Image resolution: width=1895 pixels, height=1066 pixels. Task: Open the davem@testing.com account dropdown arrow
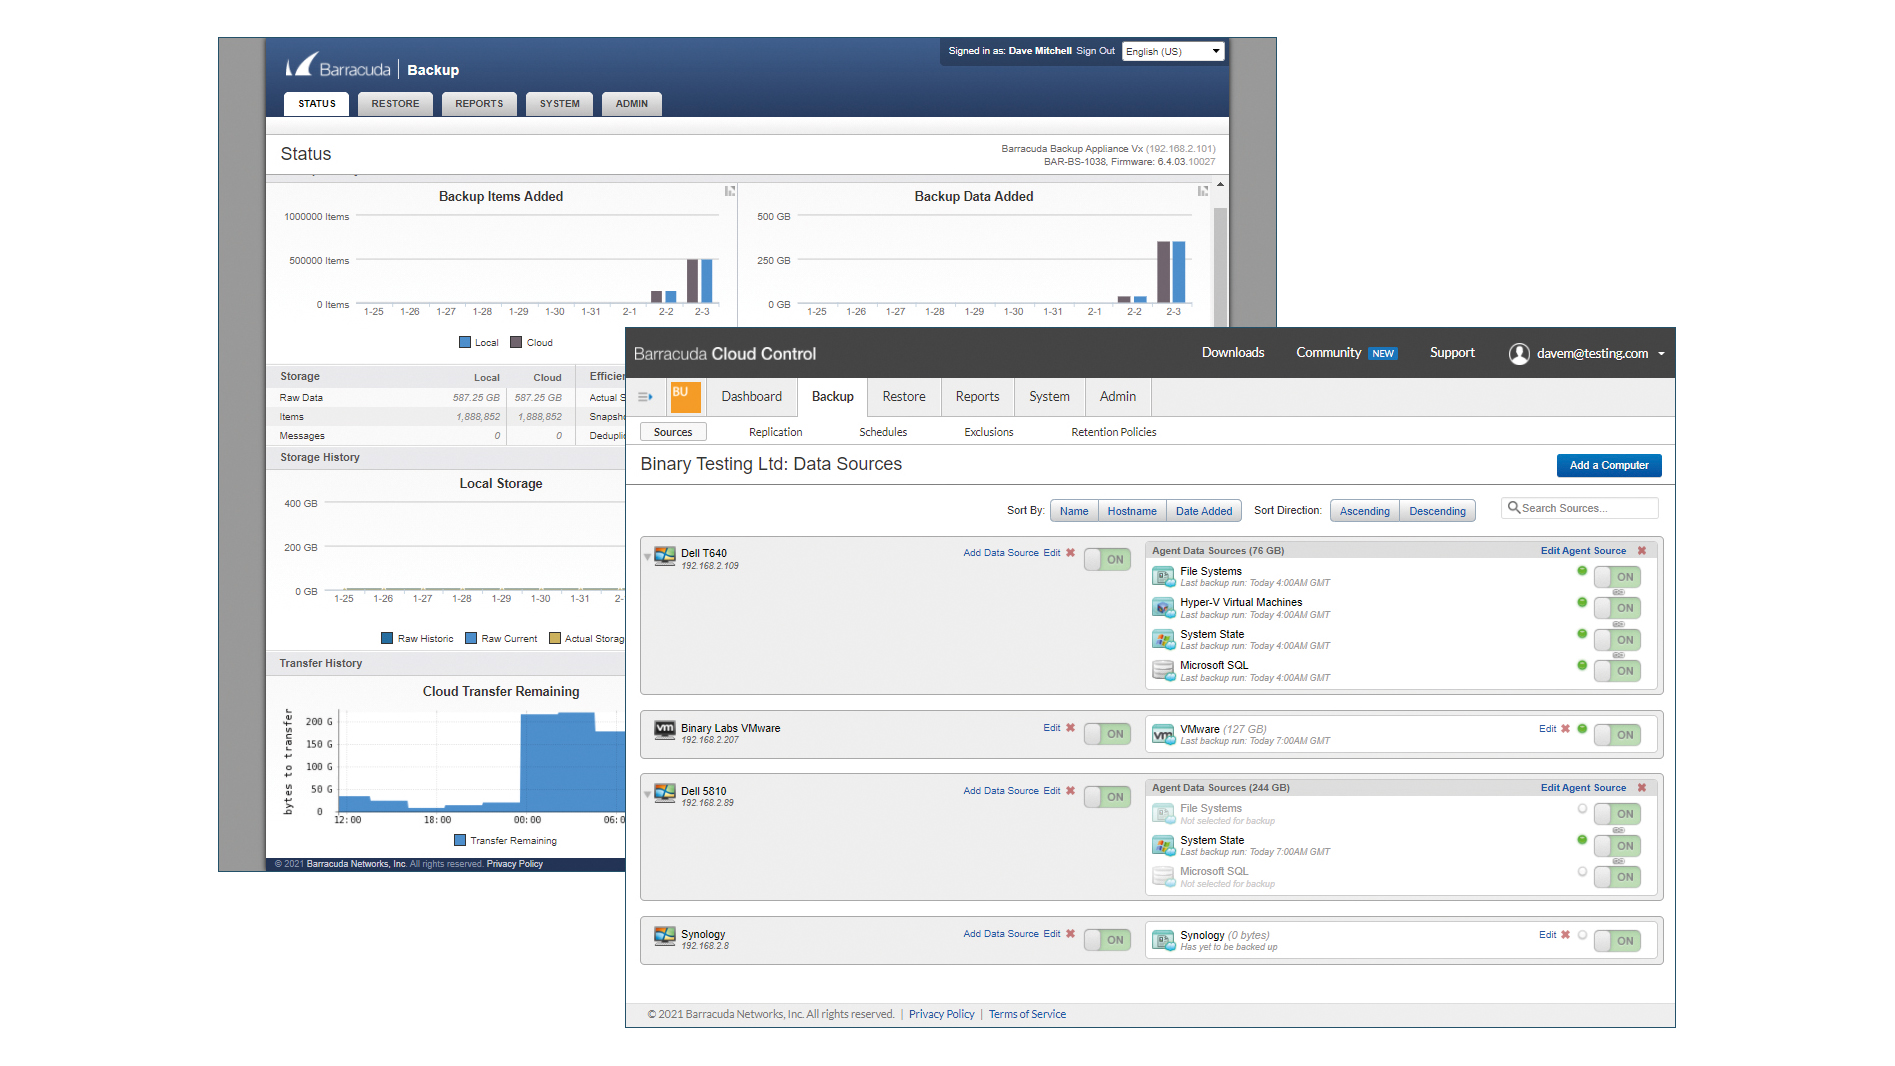pos(1661,354)
